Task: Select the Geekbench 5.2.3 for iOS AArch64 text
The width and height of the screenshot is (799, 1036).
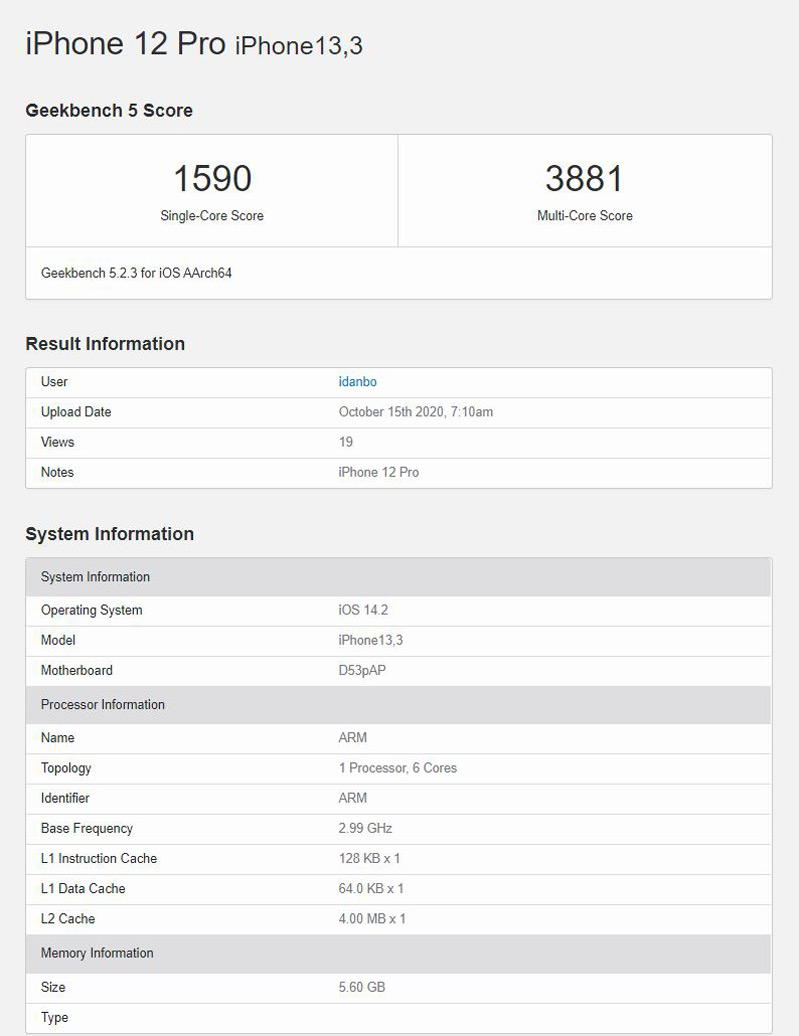Action: [x=136, y=273]
